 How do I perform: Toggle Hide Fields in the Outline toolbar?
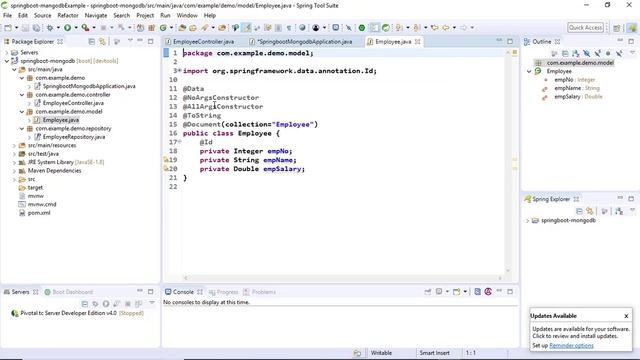pos(587,53)
